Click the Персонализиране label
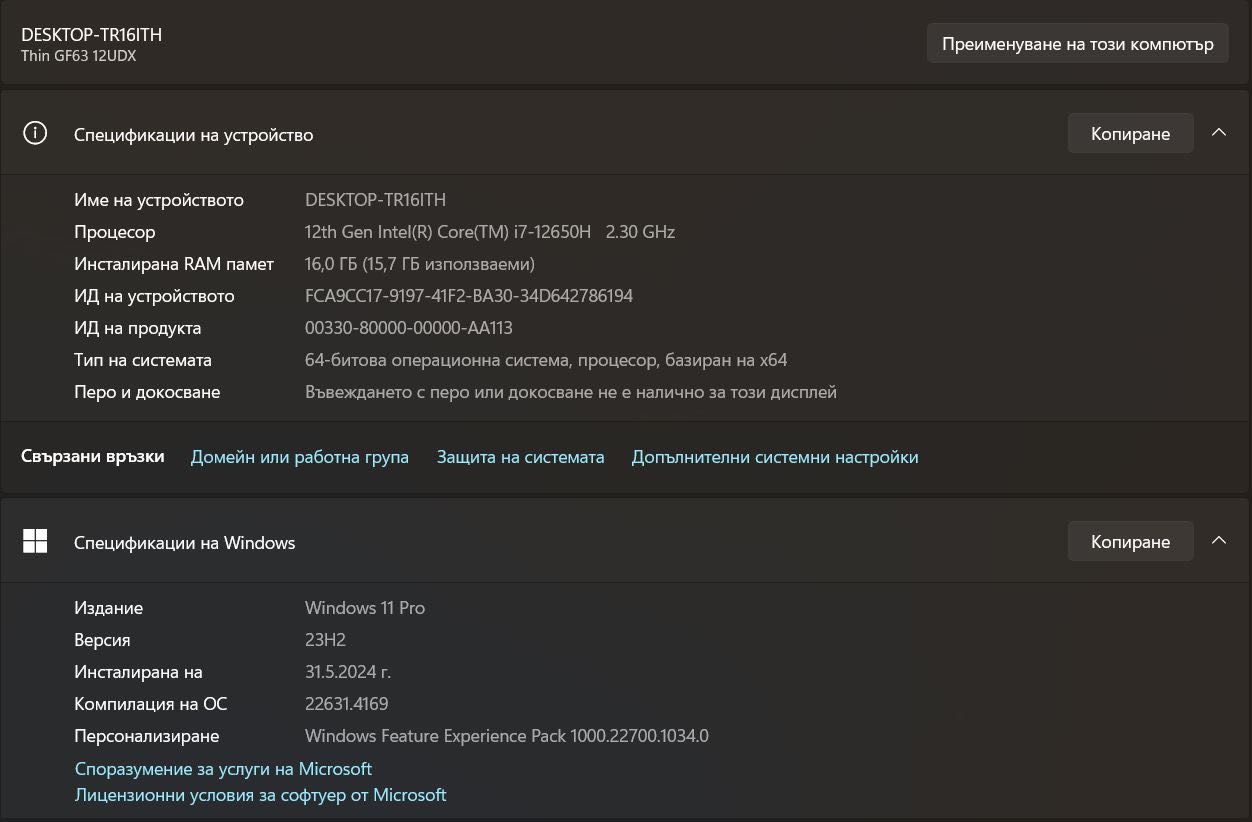The image size is (1252, 822). point(146,736)
